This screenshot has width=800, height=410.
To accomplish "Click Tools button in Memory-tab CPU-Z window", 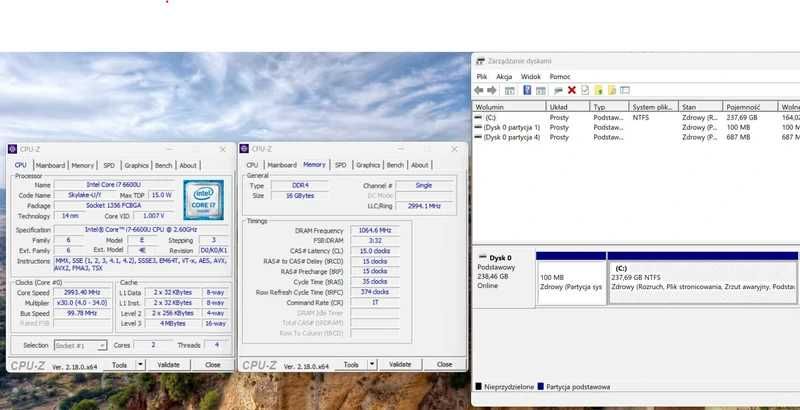I will point(351,364).
